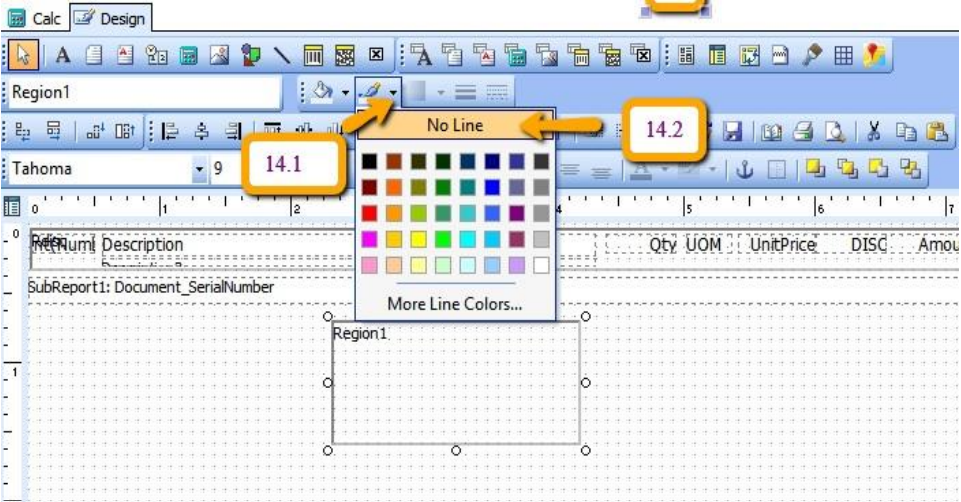Open the Tahoma font name dropdown

pyautogui.click(x=213, y=168)
